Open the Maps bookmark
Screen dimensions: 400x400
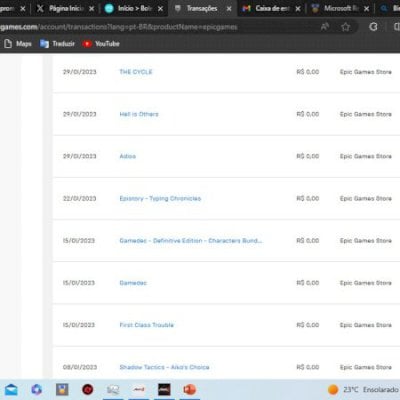(x=18, y=44)
